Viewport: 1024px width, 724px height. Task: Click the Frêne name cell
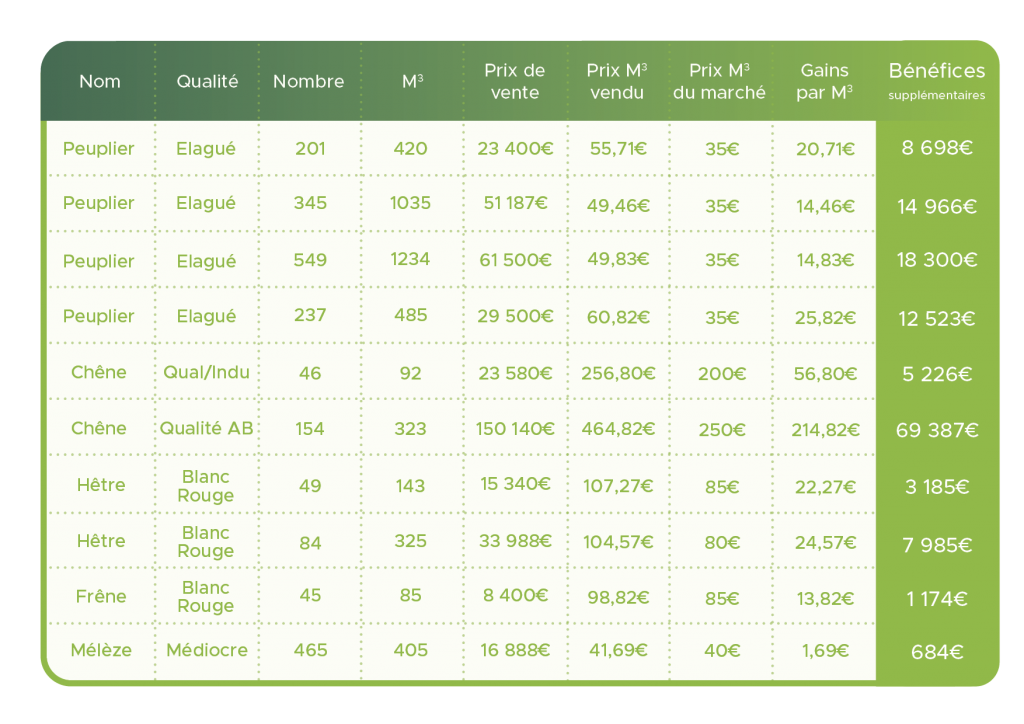101,596
